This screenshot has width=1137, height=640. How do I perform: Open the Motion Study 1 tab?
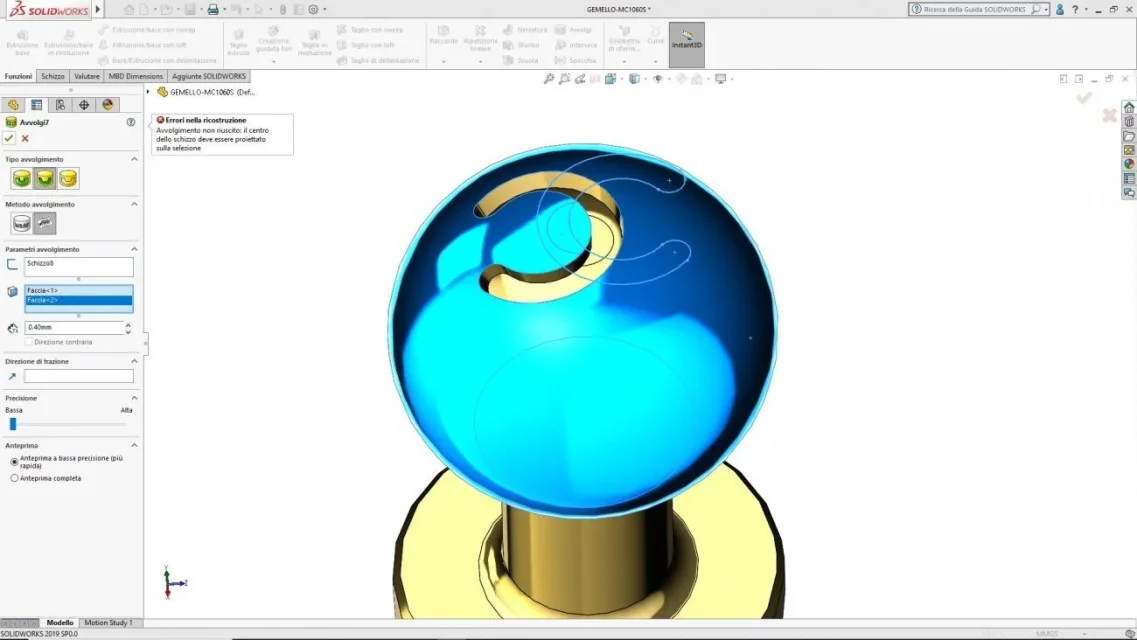pyautogui.click(x=109, y=623)
